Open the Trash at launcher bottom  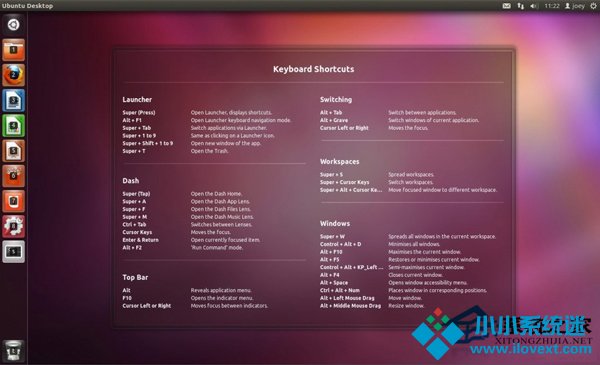(13, 350)
